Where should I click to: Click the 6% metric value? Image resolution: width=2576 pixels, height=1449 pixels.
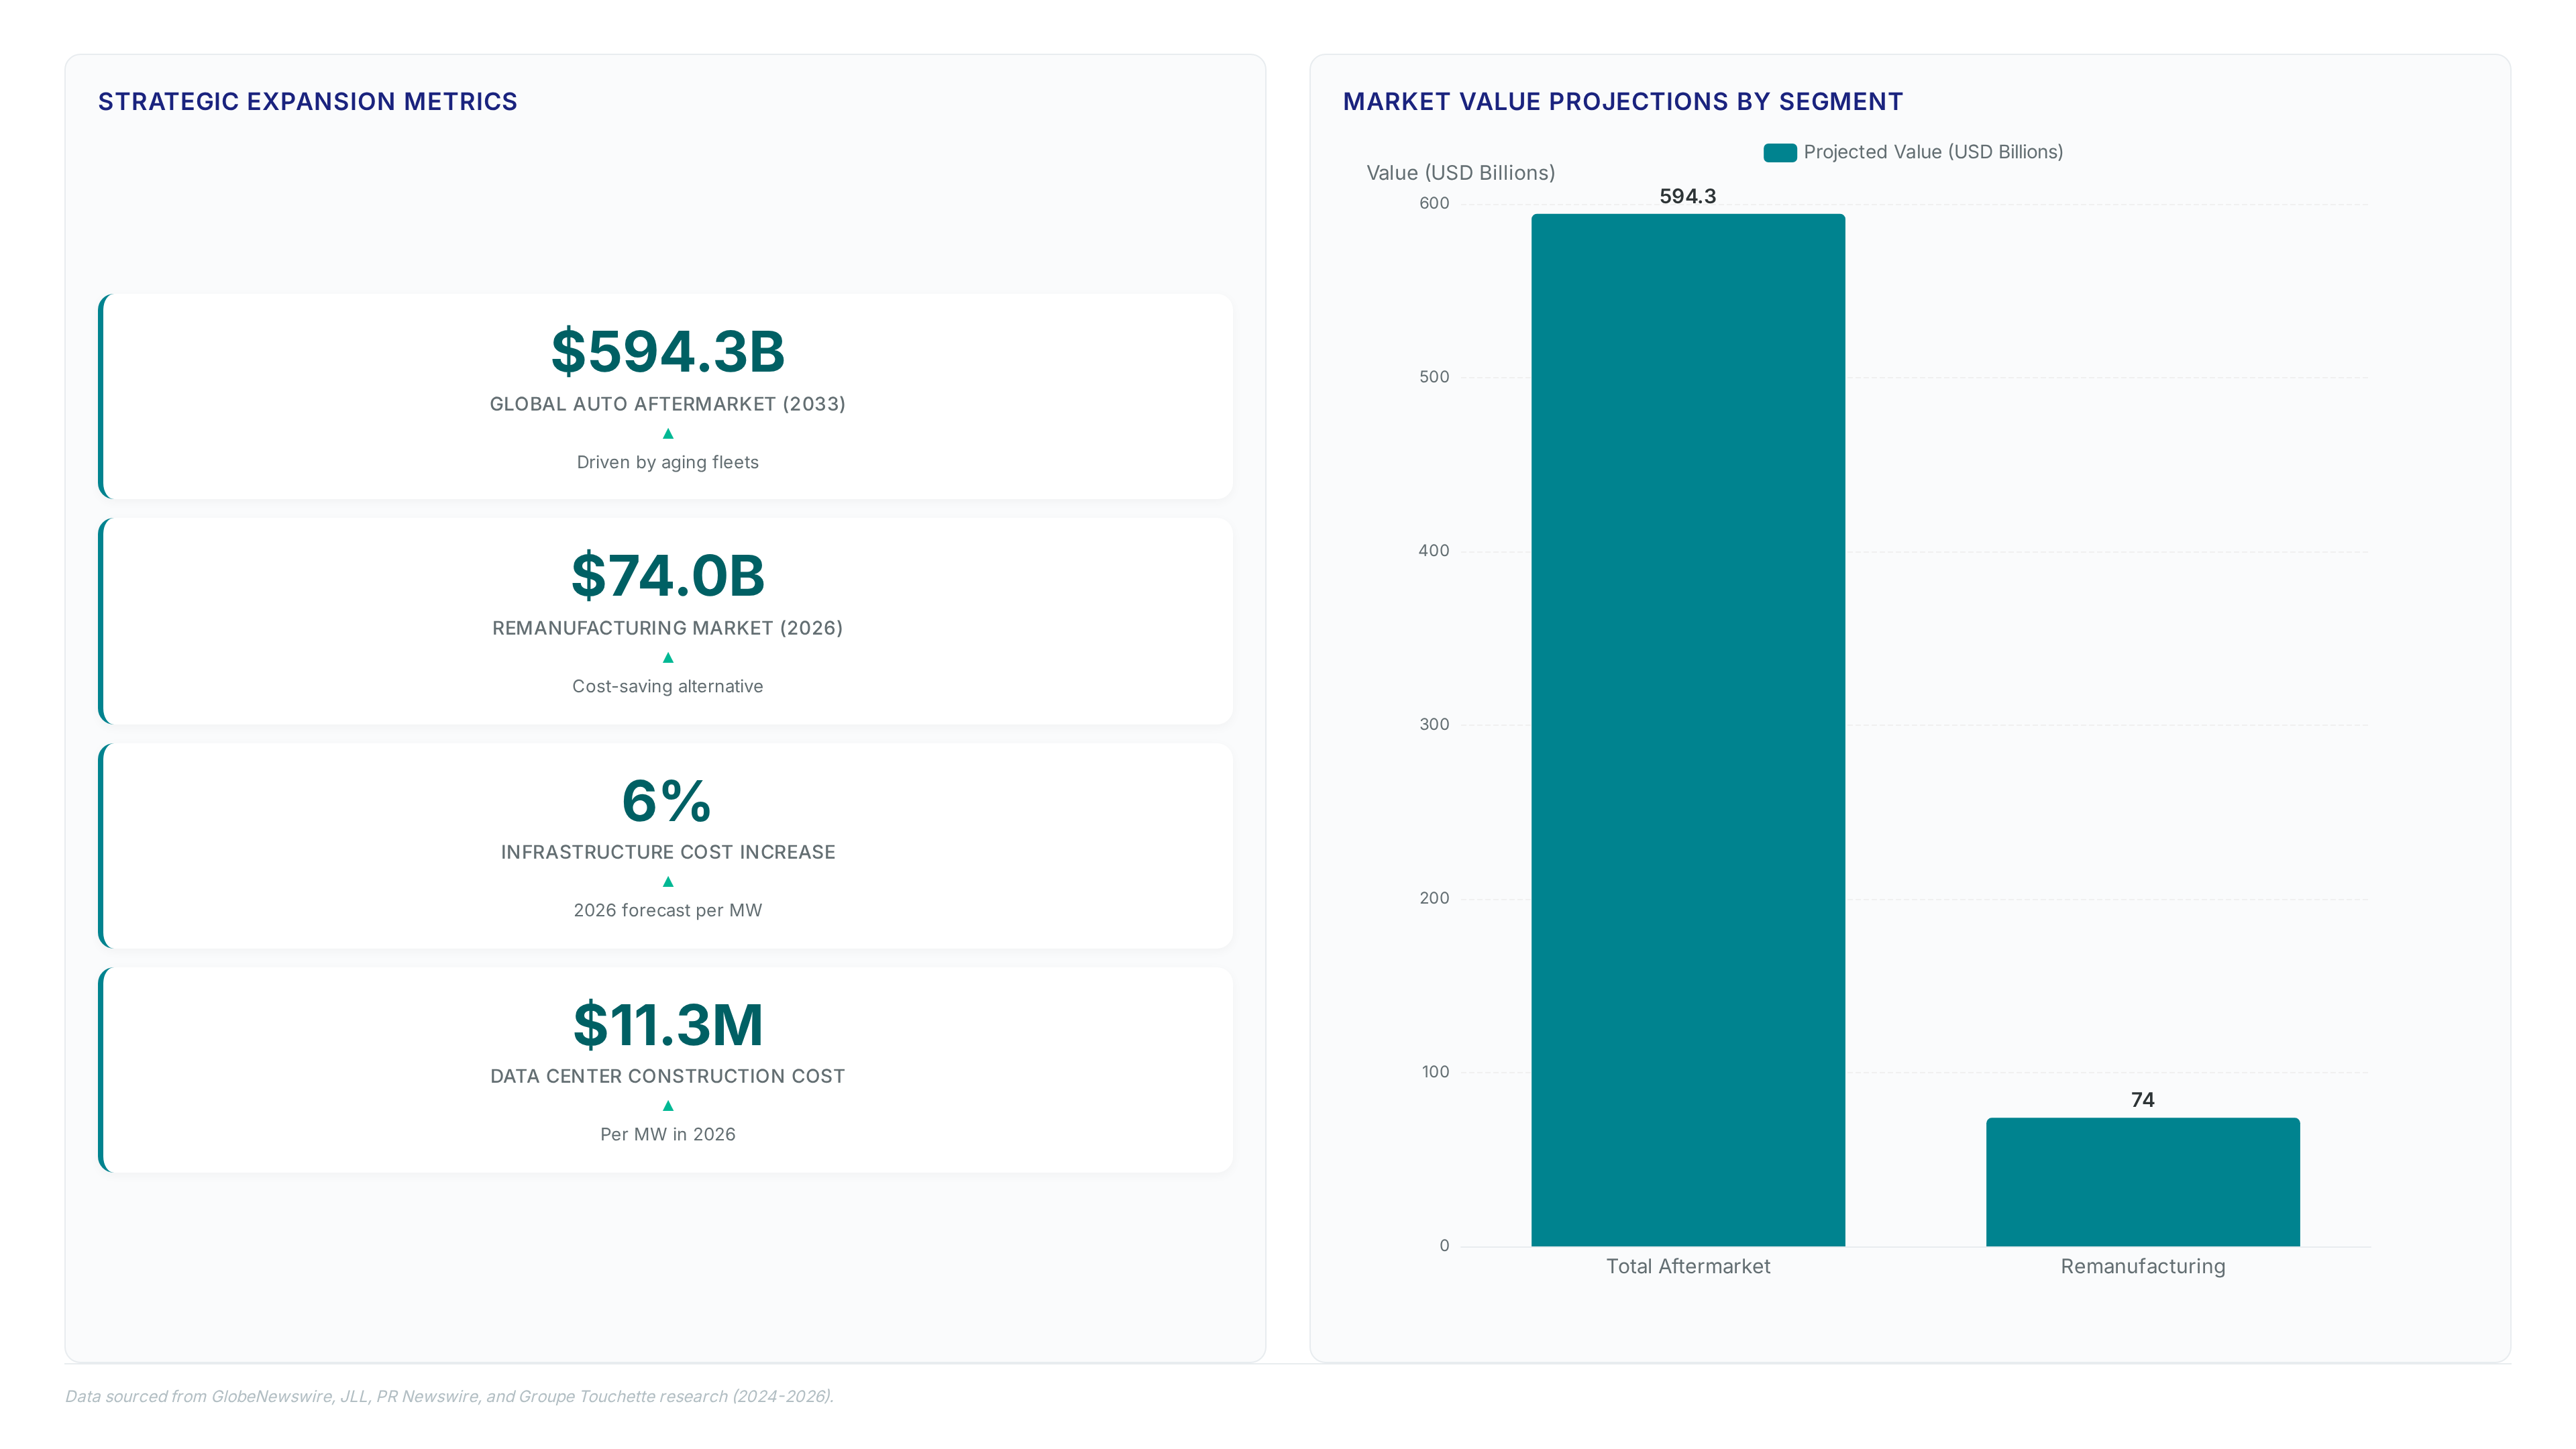(x=667, y=801)
